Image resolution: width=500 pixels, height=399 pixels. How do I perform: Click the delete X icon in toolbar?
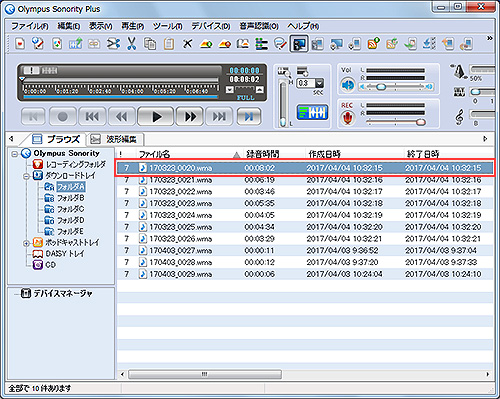pyautogui.click(x=188, y=44)
